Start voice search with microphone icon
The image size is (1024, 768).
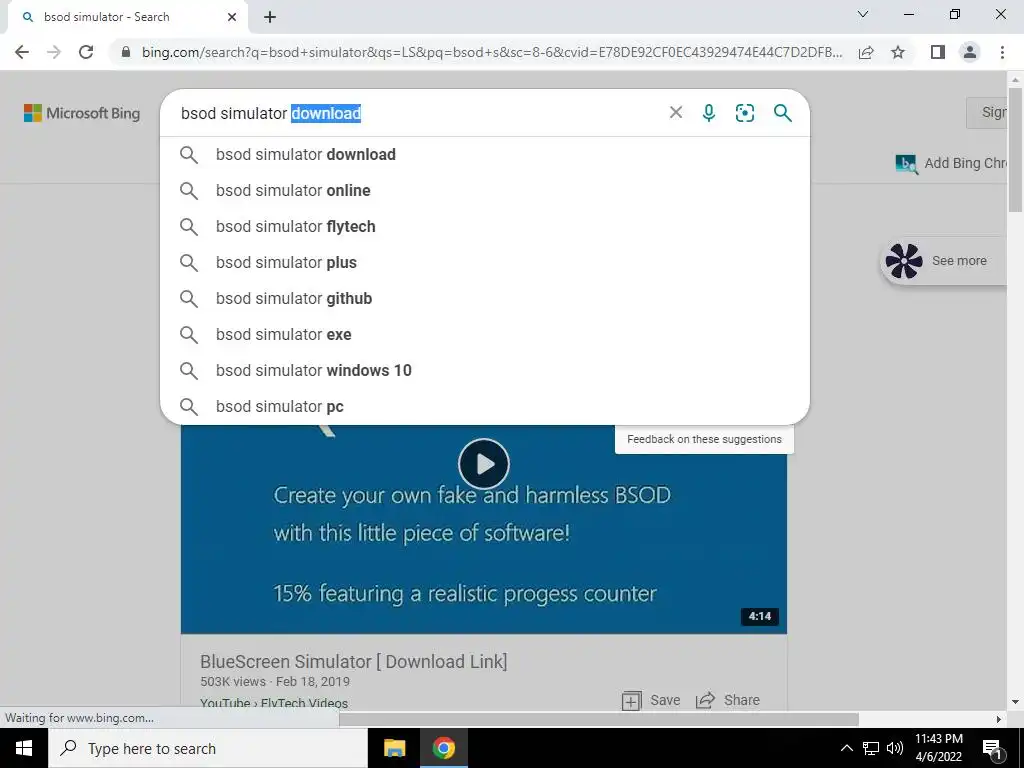click(709, 112)
